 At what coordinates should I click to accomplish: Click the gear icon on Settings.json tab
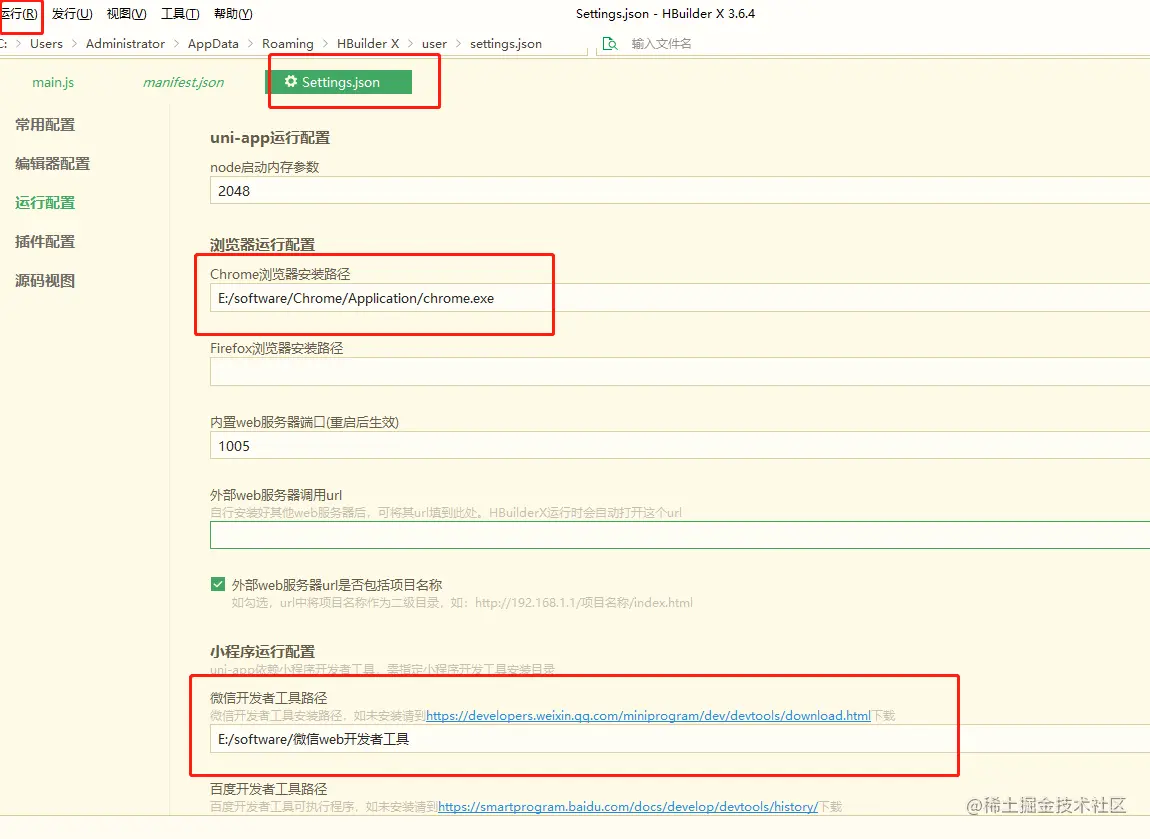290,81
